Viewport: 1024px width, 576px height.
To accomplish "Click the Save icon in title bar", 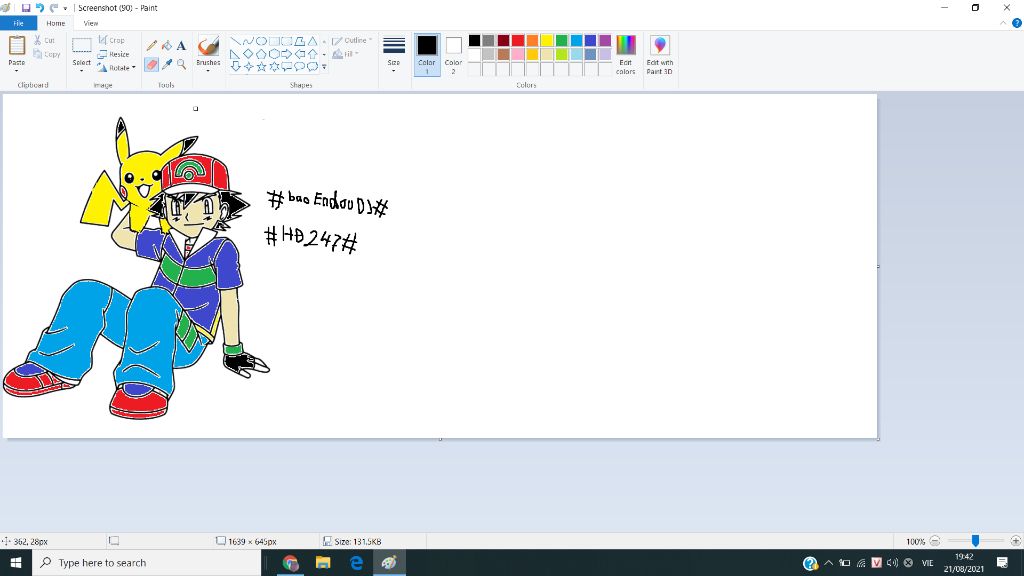I will tap(25, 8).
